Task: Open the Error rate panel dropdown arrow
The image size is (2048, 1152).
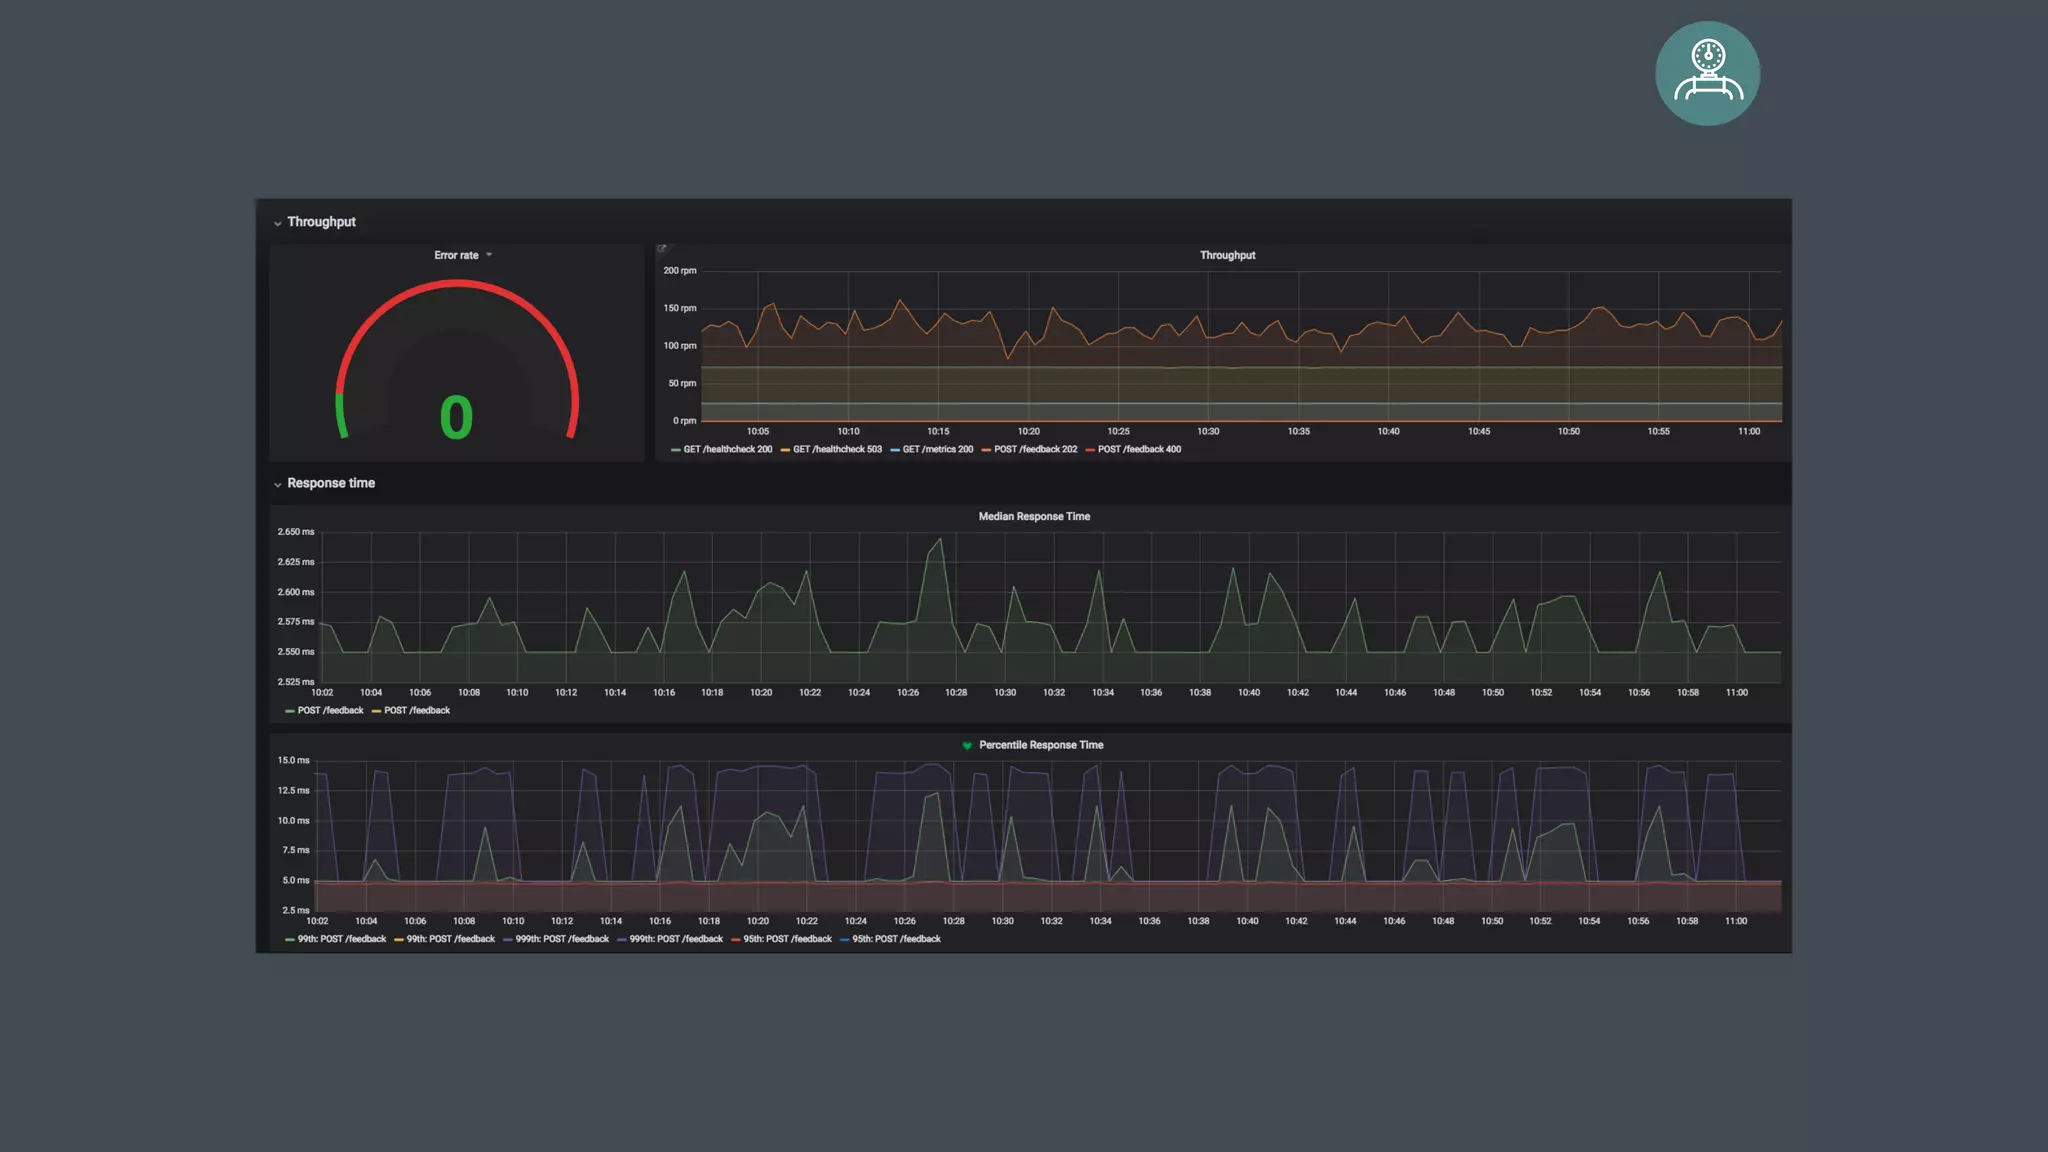Action: 489,255
